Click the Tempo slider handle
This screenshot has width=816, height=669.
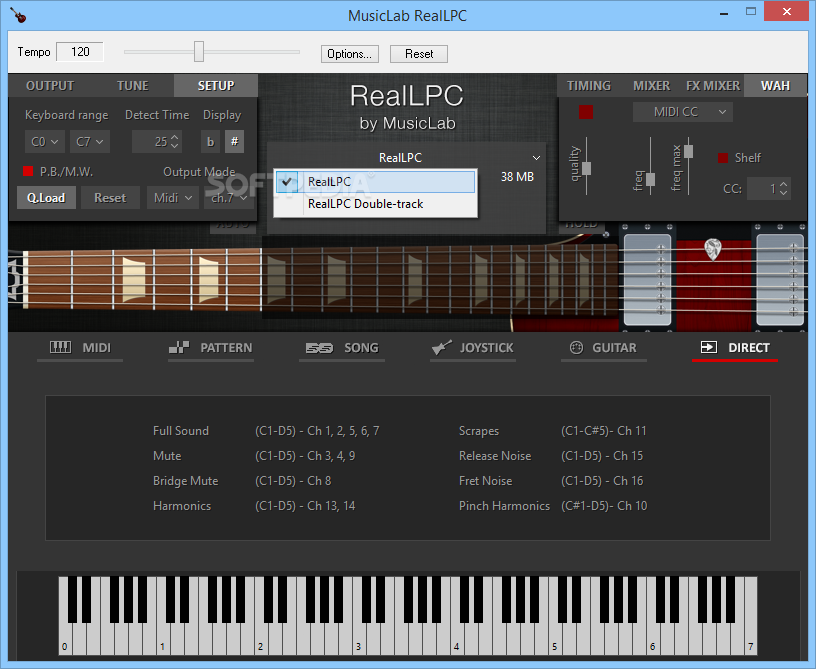pos(199,52)
